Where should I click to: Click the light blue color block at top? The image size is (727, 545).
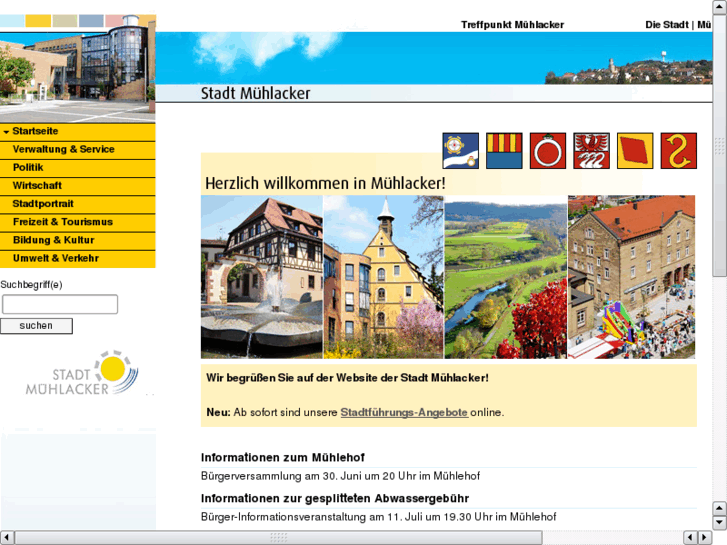click(12, 21)
